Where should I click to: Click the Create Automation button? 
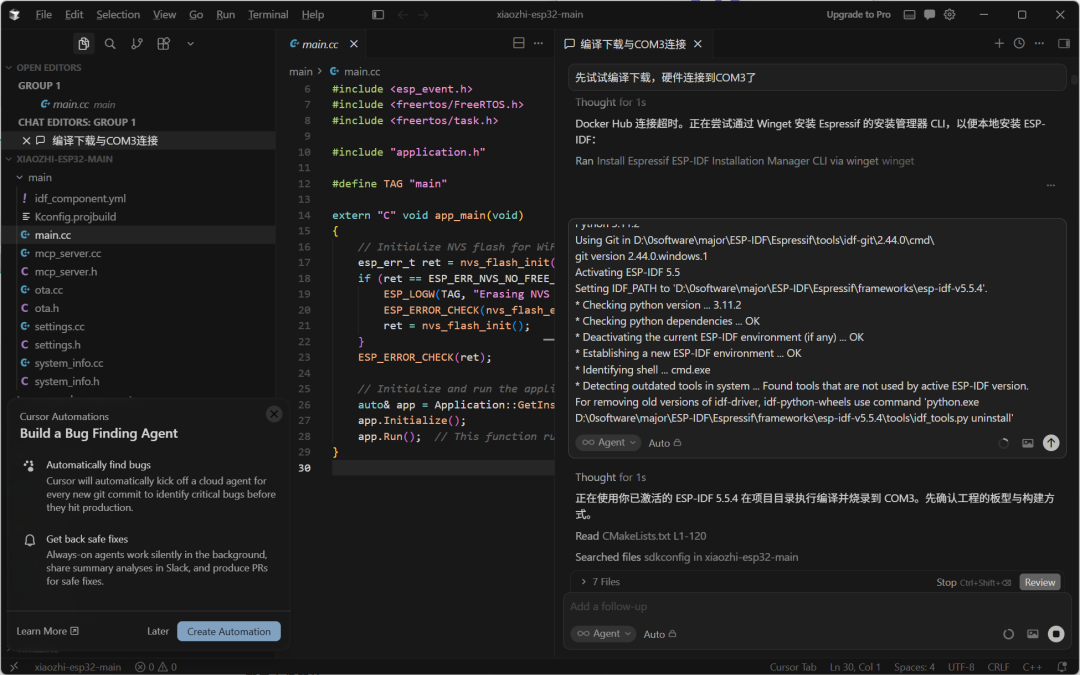pos(229,631)
